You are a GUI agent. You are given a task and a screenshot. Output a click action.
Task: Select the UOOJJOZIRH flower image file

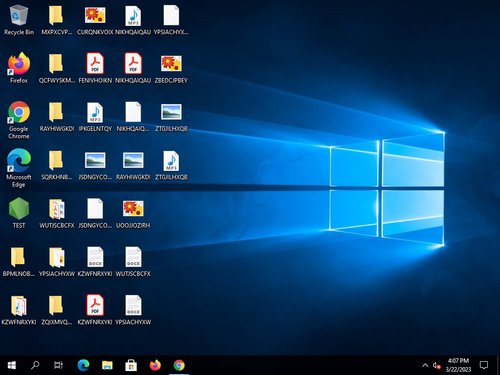coord(133,213)
